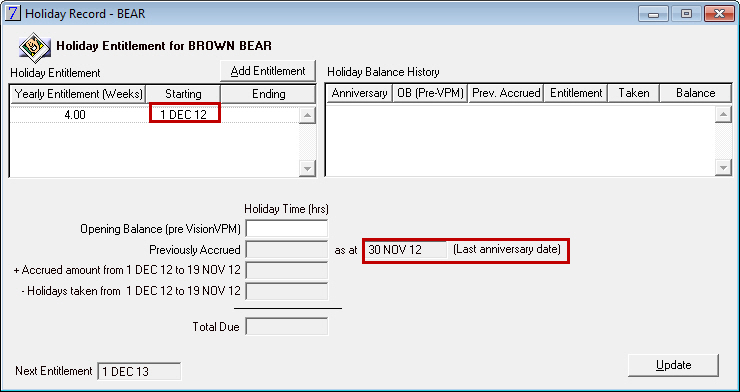
Task: Click the Taken column header
Action: (x=633, y=93)
